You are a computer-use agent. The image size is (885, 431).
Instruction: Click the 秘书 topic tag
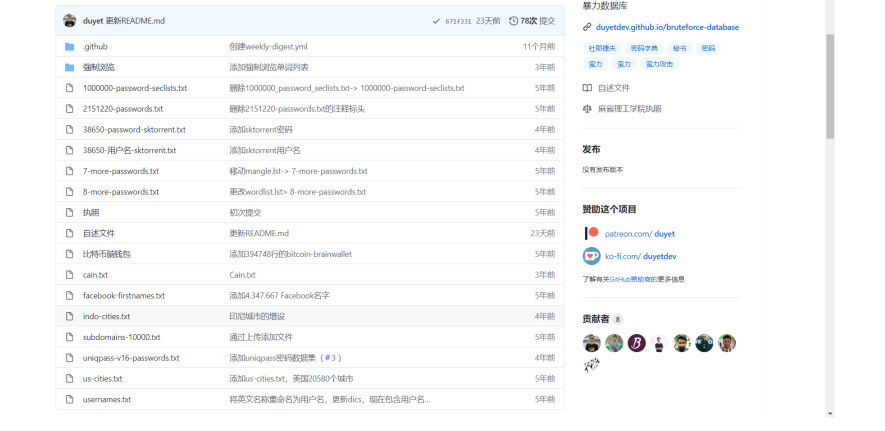pos(680,49)
